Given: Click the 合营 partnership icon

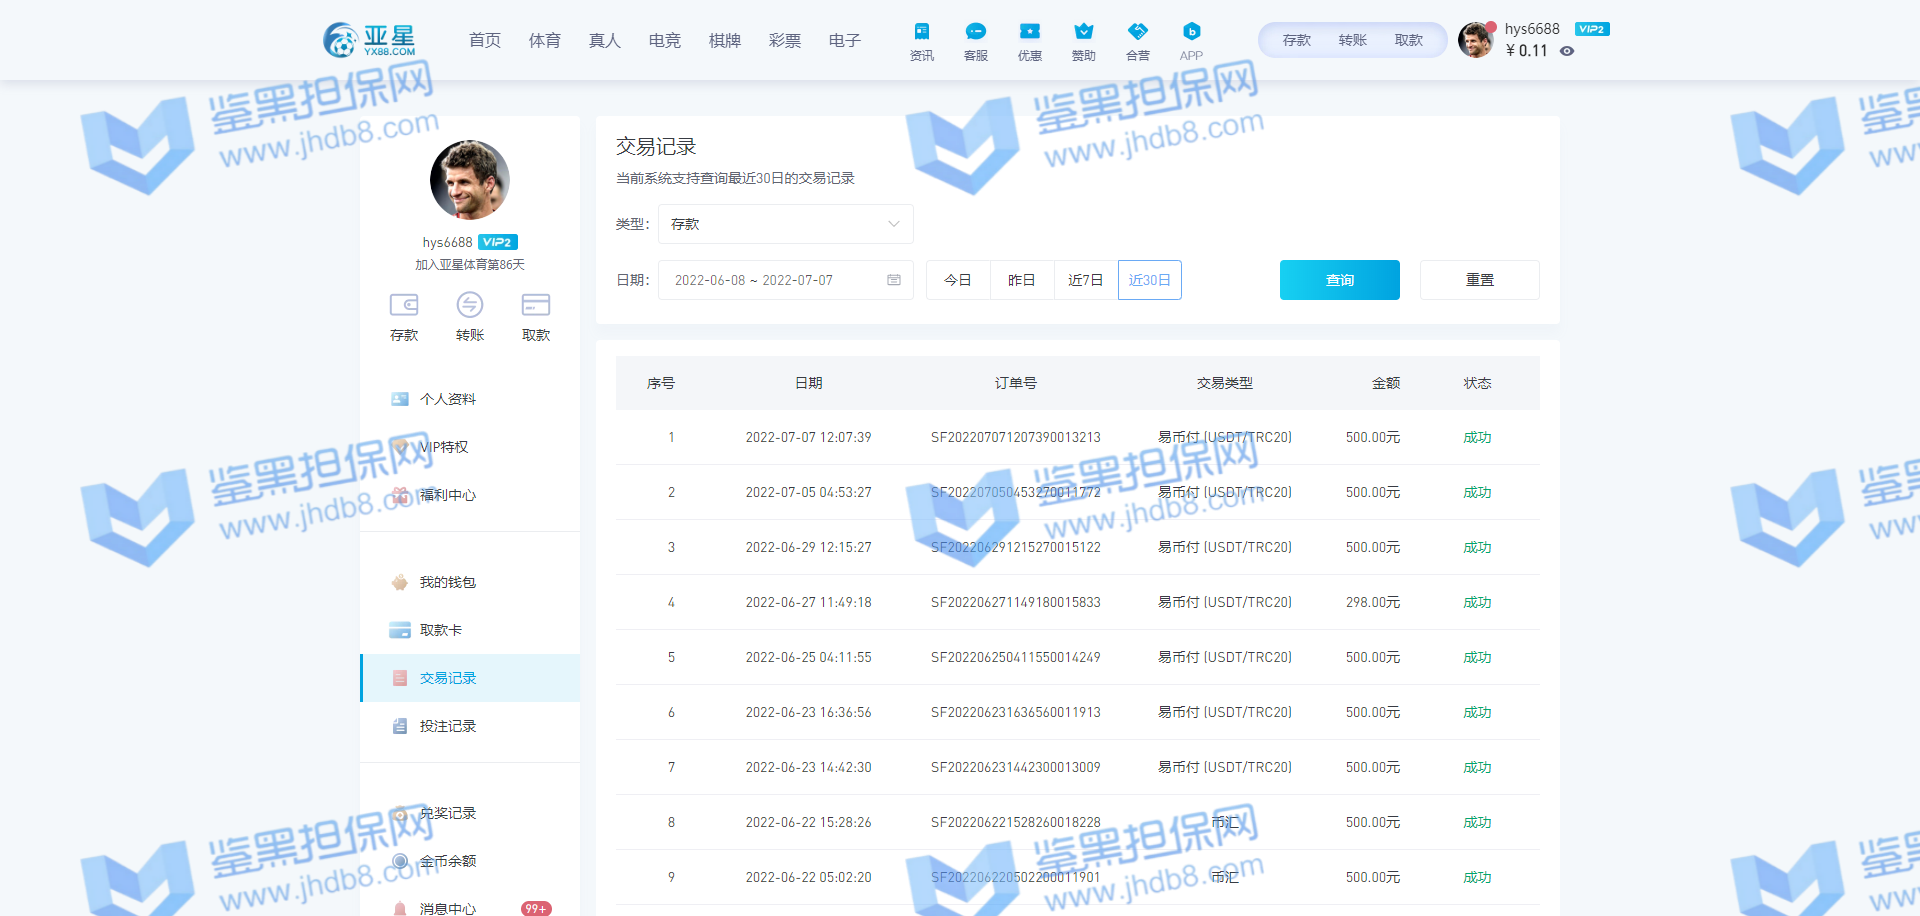Looking at the screenshot, I should pyautogui.click(x=1137, y=33).
